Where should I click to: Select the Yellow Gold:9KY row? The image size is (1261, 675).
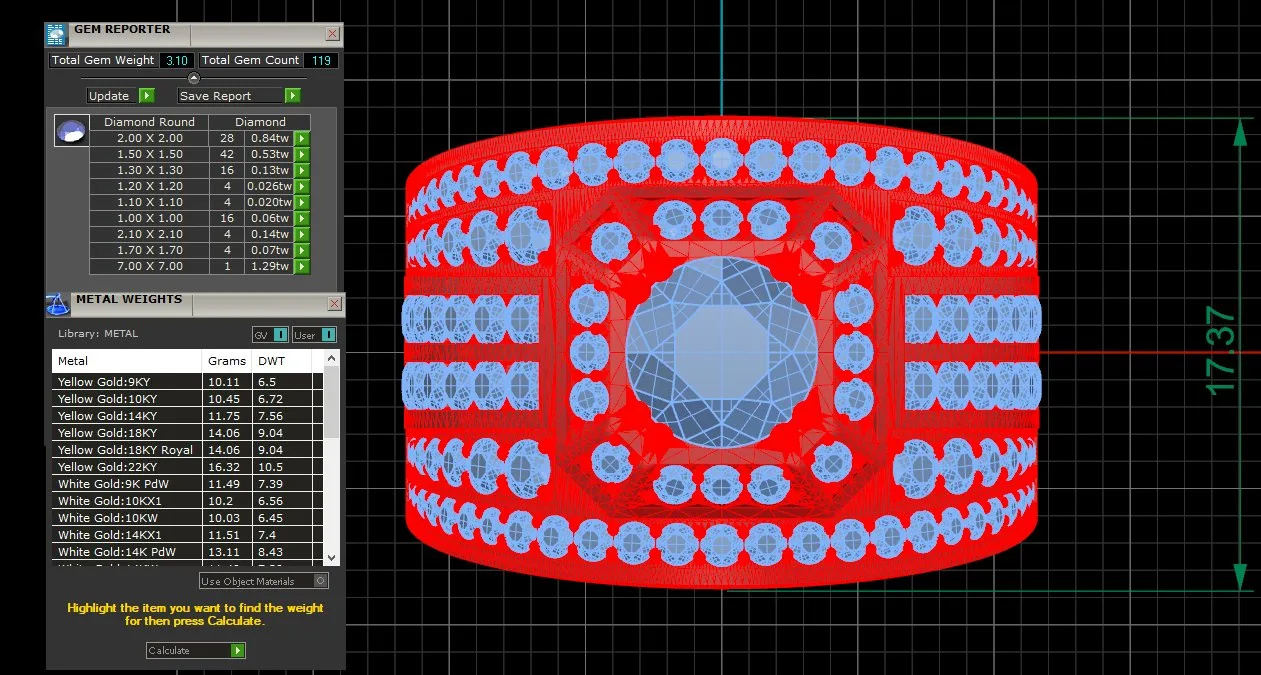pos(187,382)
